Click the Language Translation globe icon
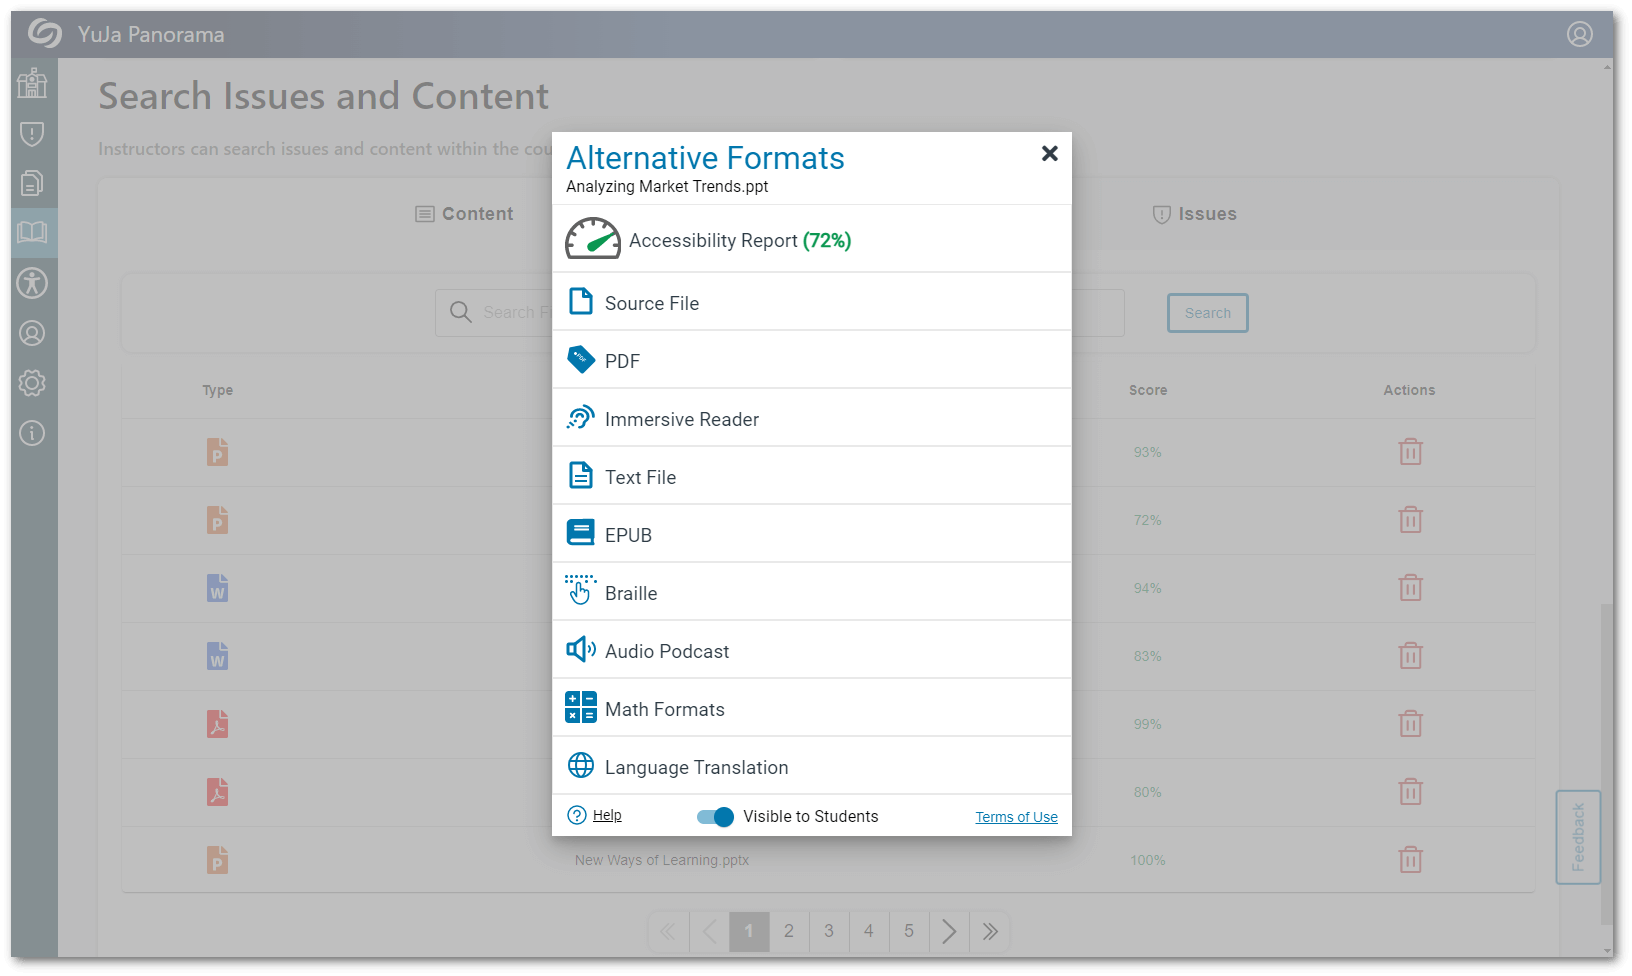1632x976 pixels. coord(580,766)
